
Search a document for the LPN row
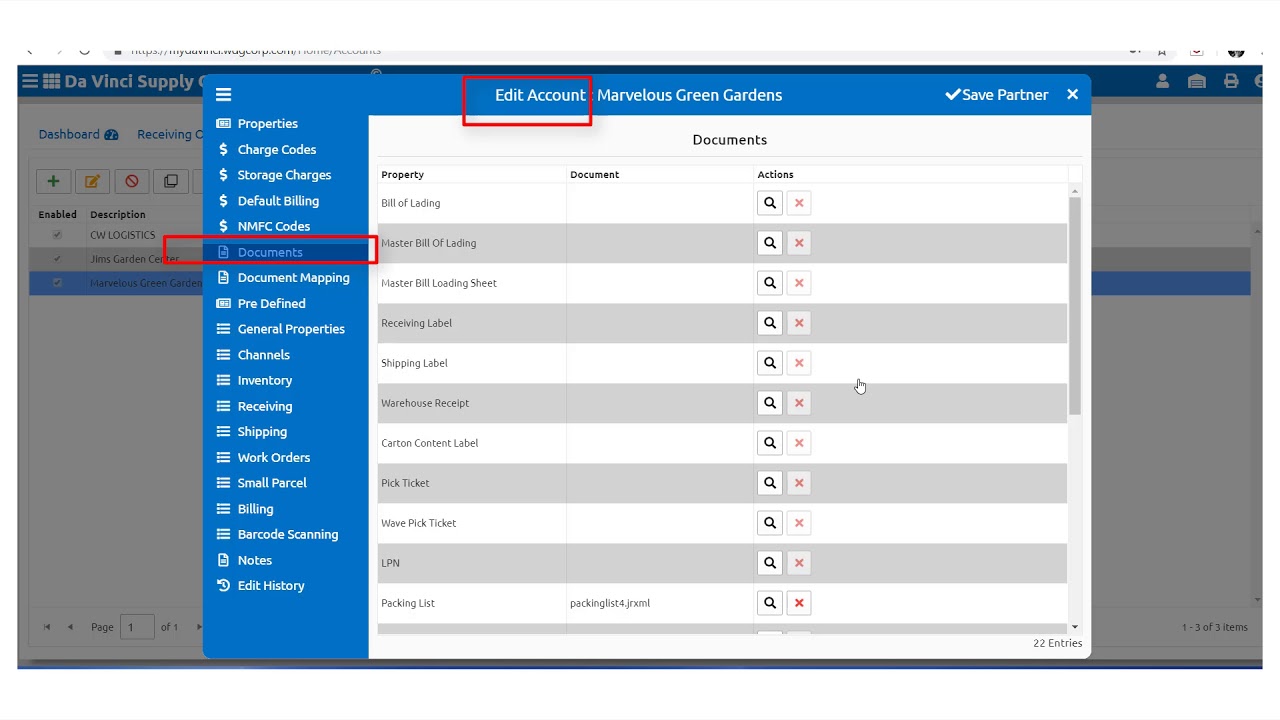pos(770,563)
